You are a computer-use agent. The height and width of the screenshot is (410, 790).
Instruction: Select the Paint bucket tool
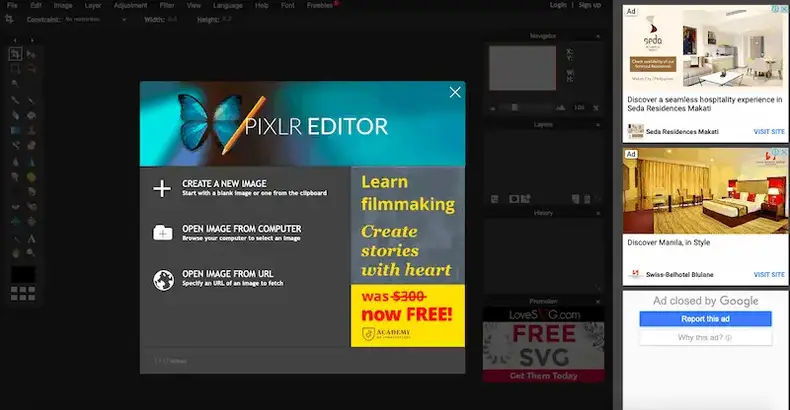[31, 115]
